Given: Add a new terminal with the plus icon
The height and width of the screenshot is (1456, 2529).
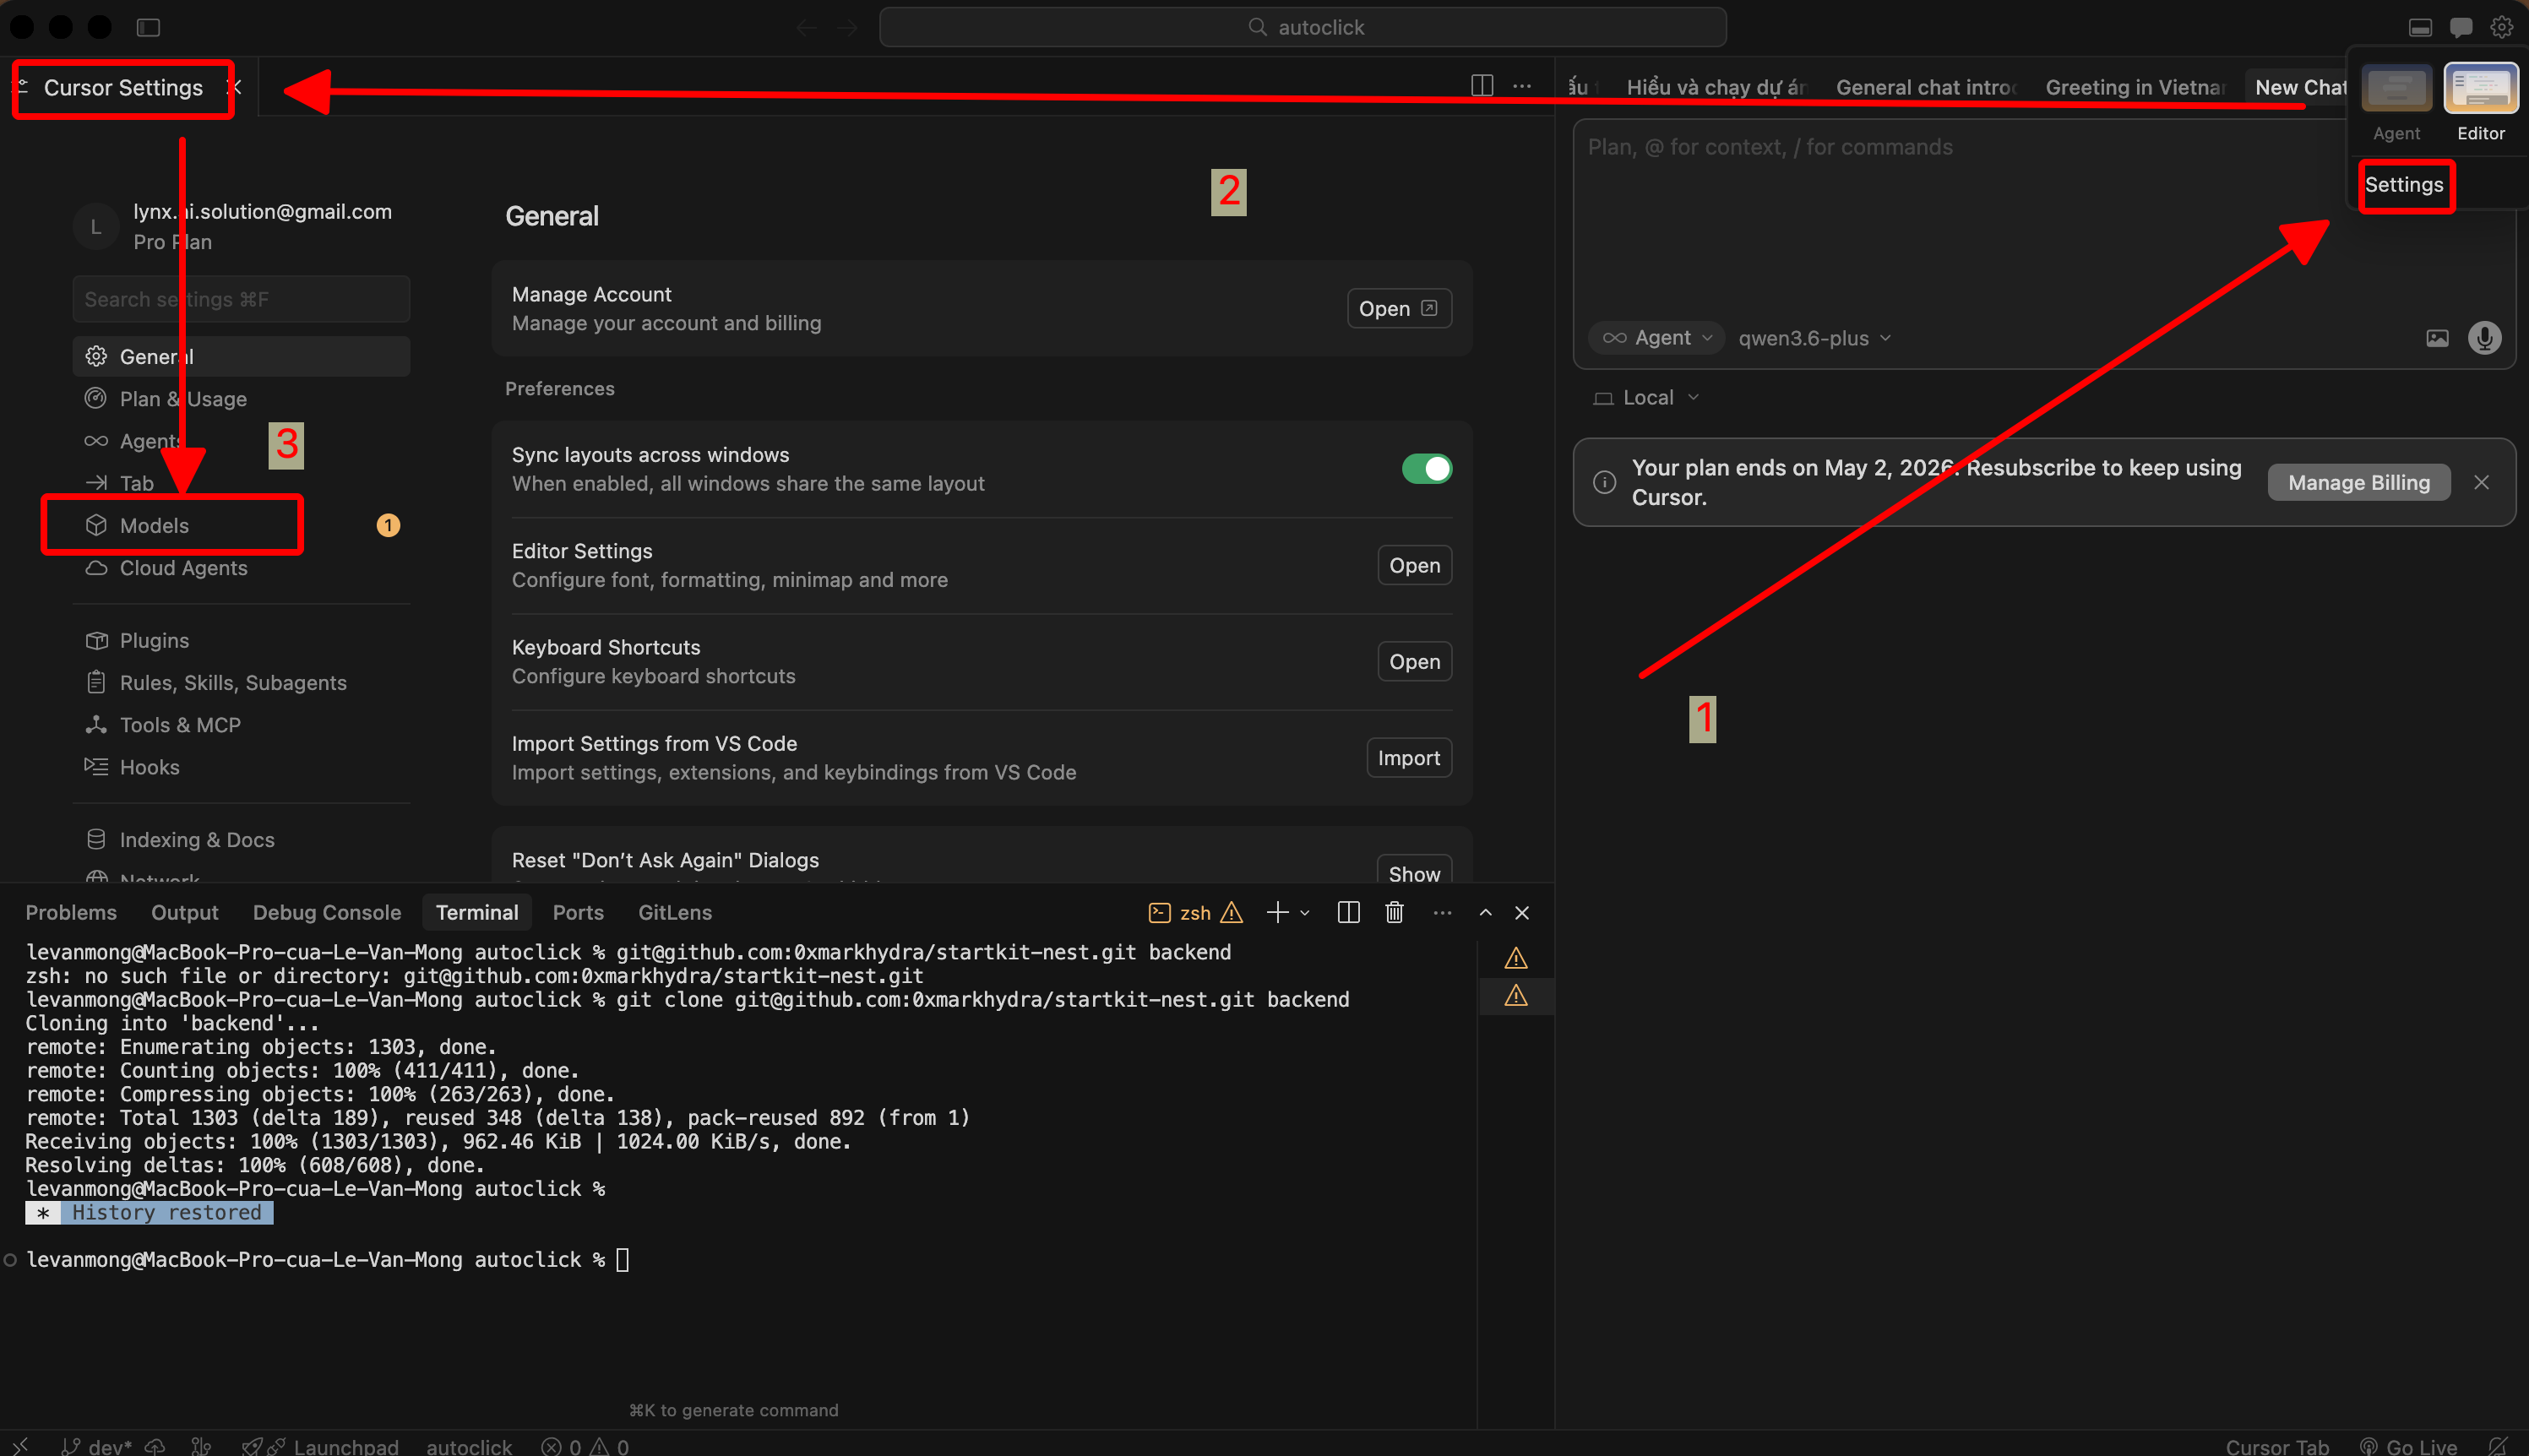Looking at the screenshot, I should (x=1277, y=912).
